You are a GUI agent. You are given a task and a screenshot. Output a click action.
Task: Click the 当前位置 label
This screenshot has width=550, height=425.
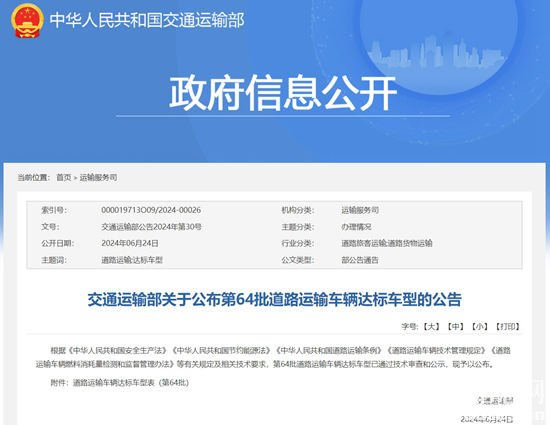coord(34,177)
